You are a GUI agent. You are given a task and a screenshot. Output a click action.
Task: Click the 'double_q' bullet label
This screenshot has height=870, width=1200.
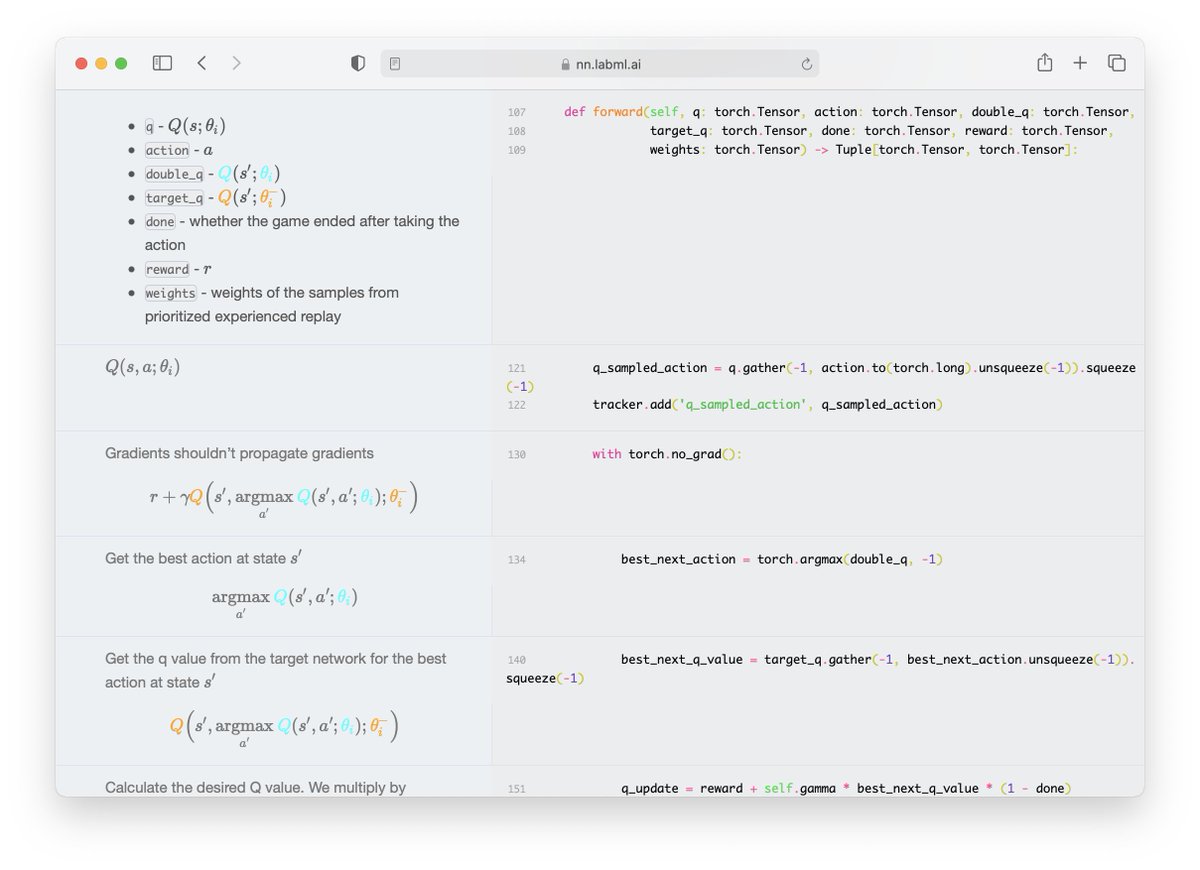[175, 174]
